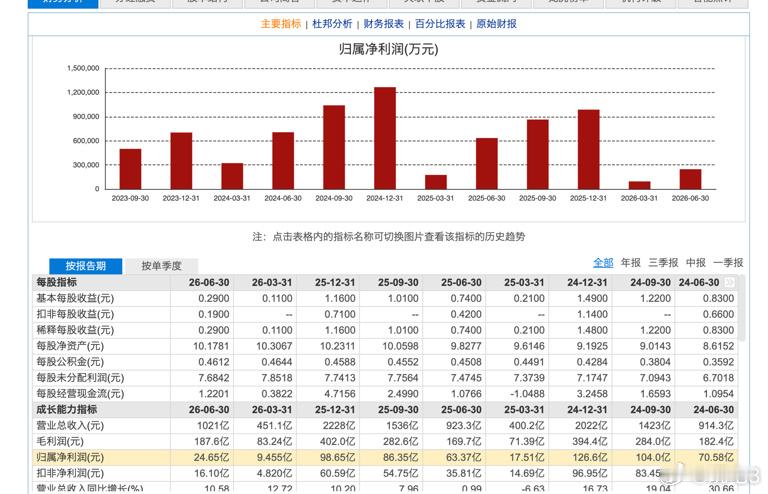Filter reports by 中报
Viewport: 768px width, 494px height.
click(696, 263)
